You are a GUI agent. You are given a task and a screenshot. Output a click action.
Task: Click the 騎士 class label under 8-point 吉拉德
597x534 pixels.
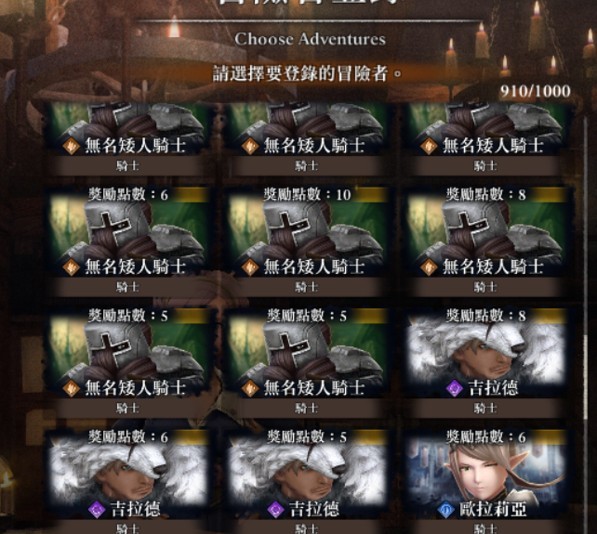485,408
